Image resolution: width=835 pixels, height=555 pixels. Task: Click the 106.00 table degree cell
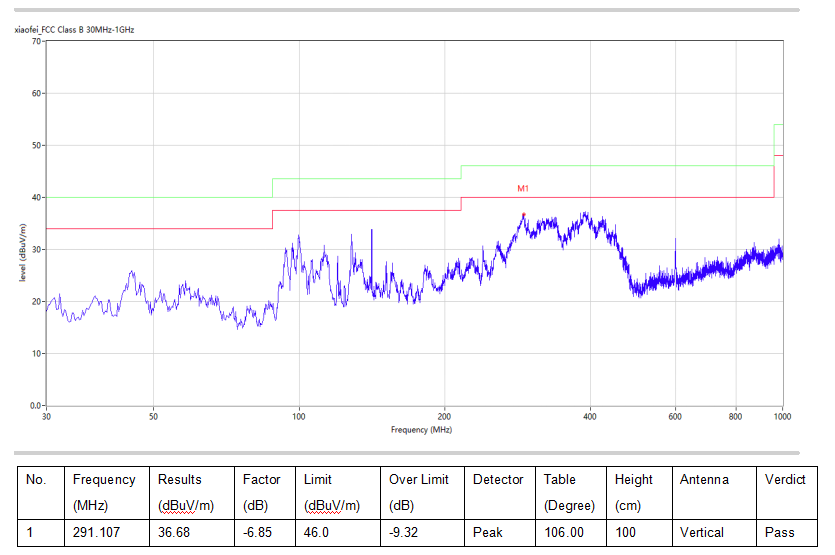[564, 533]
